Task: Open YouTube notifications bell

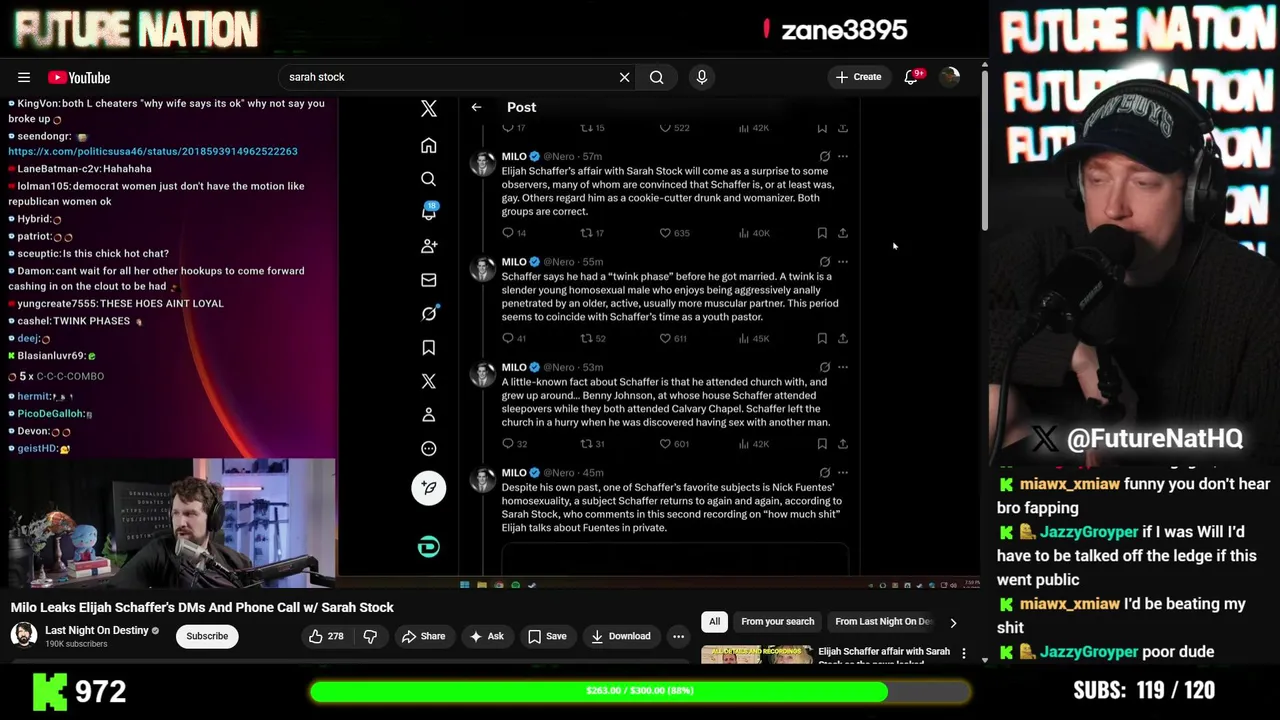Action: [x=911, y=77]
